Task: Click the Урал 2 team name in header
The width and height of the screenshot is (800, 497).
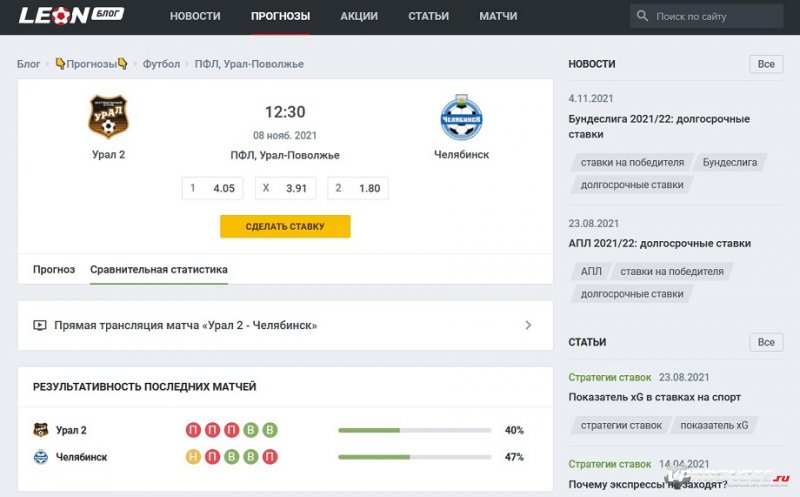Action: tap(108, 155)
